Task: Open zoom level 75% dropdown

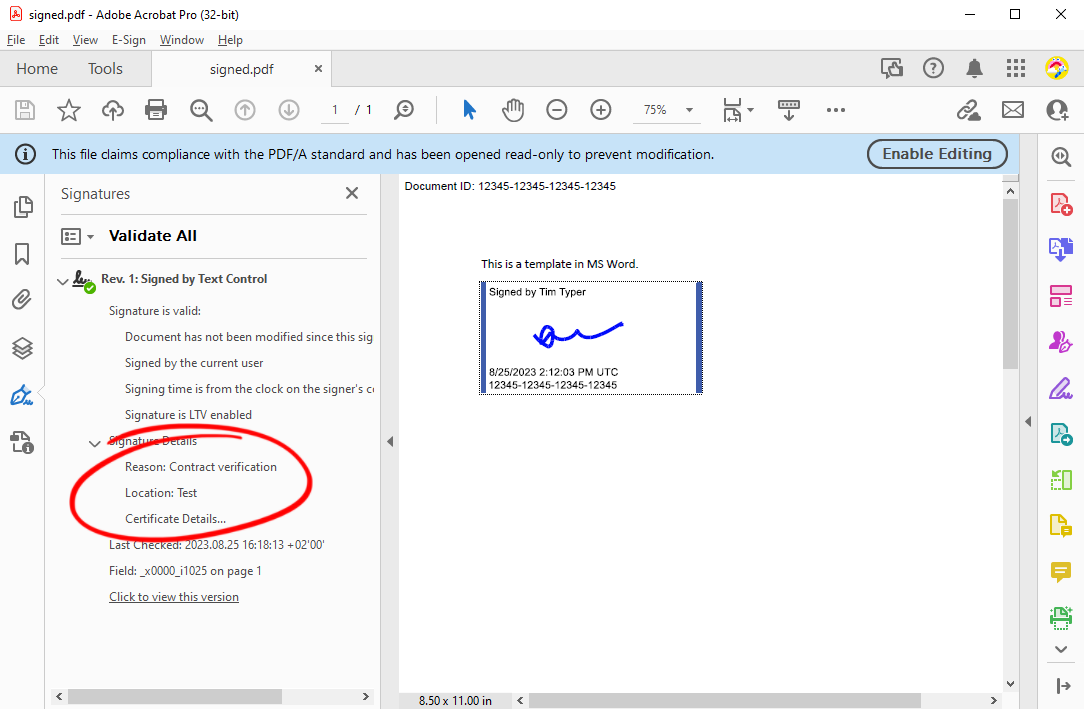Action: pyautogui.click(x=689, y=111)
